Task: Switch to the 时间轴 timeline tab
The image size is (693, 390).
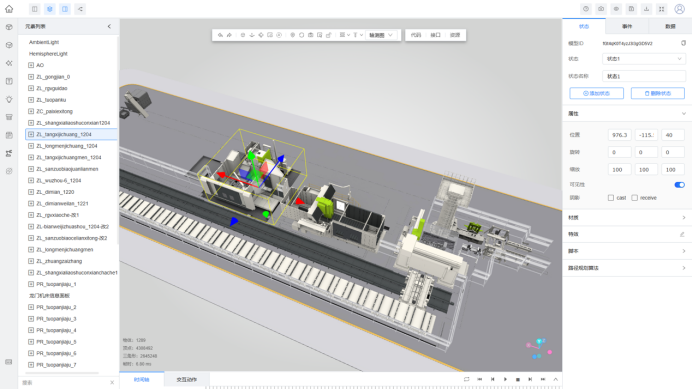Action: point(141,380)
